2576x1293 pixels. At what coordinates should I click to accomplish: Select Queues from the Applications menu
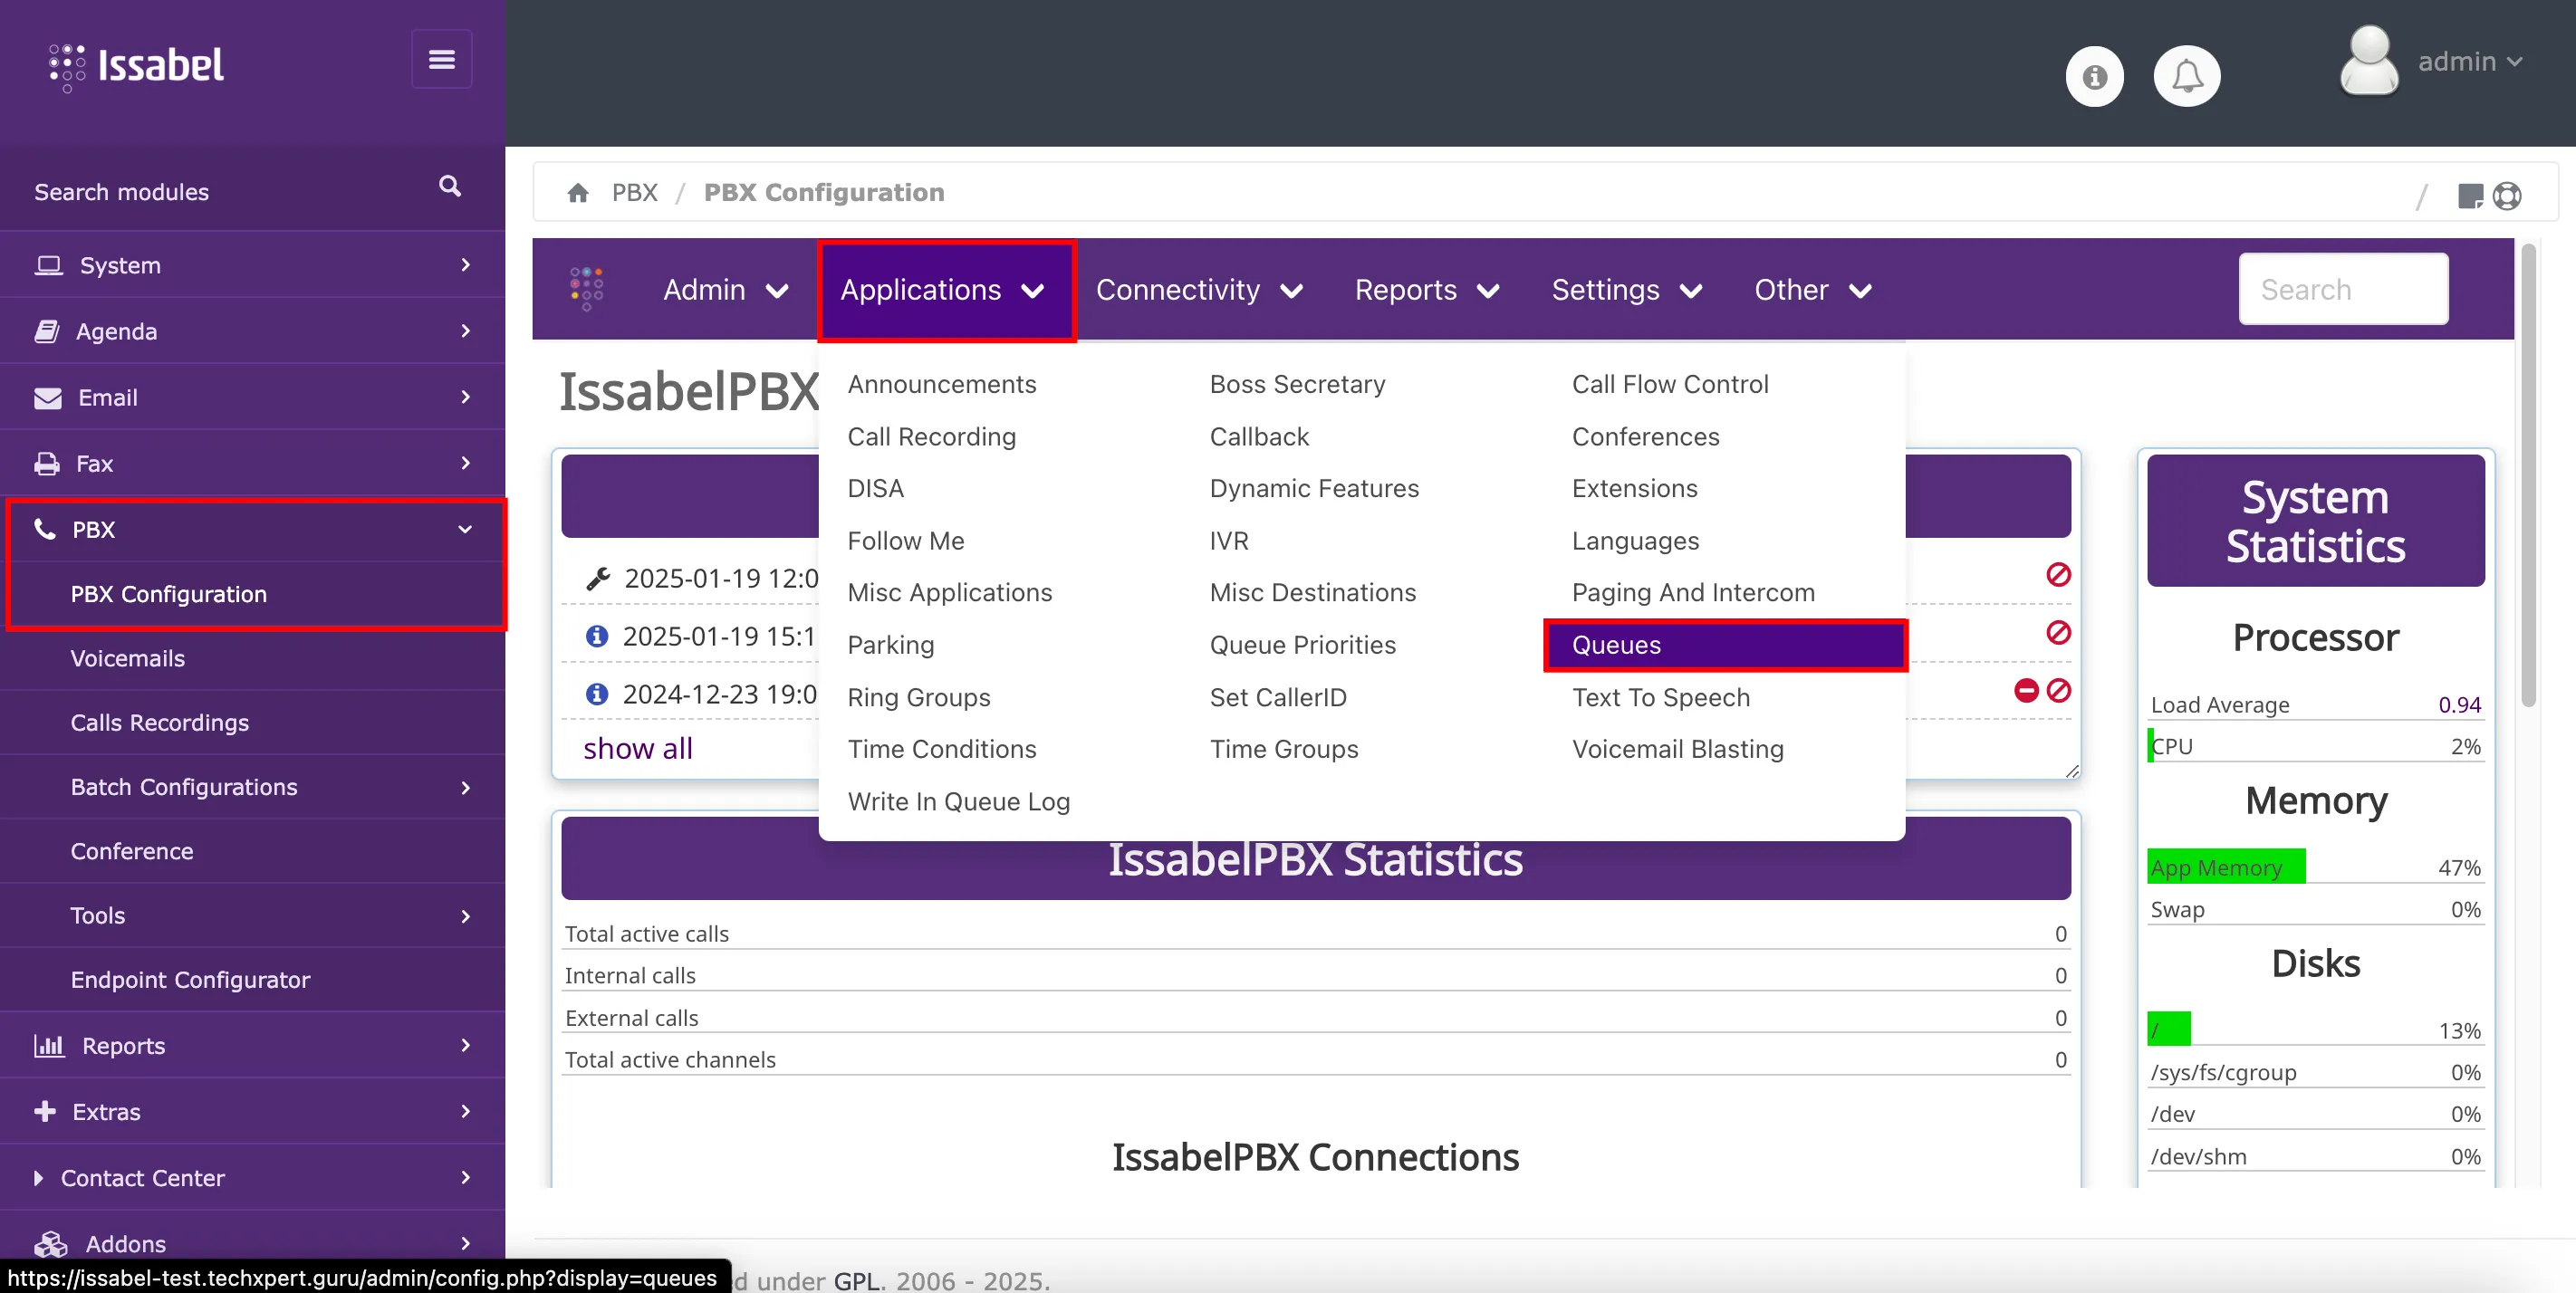pos(1616,645)
